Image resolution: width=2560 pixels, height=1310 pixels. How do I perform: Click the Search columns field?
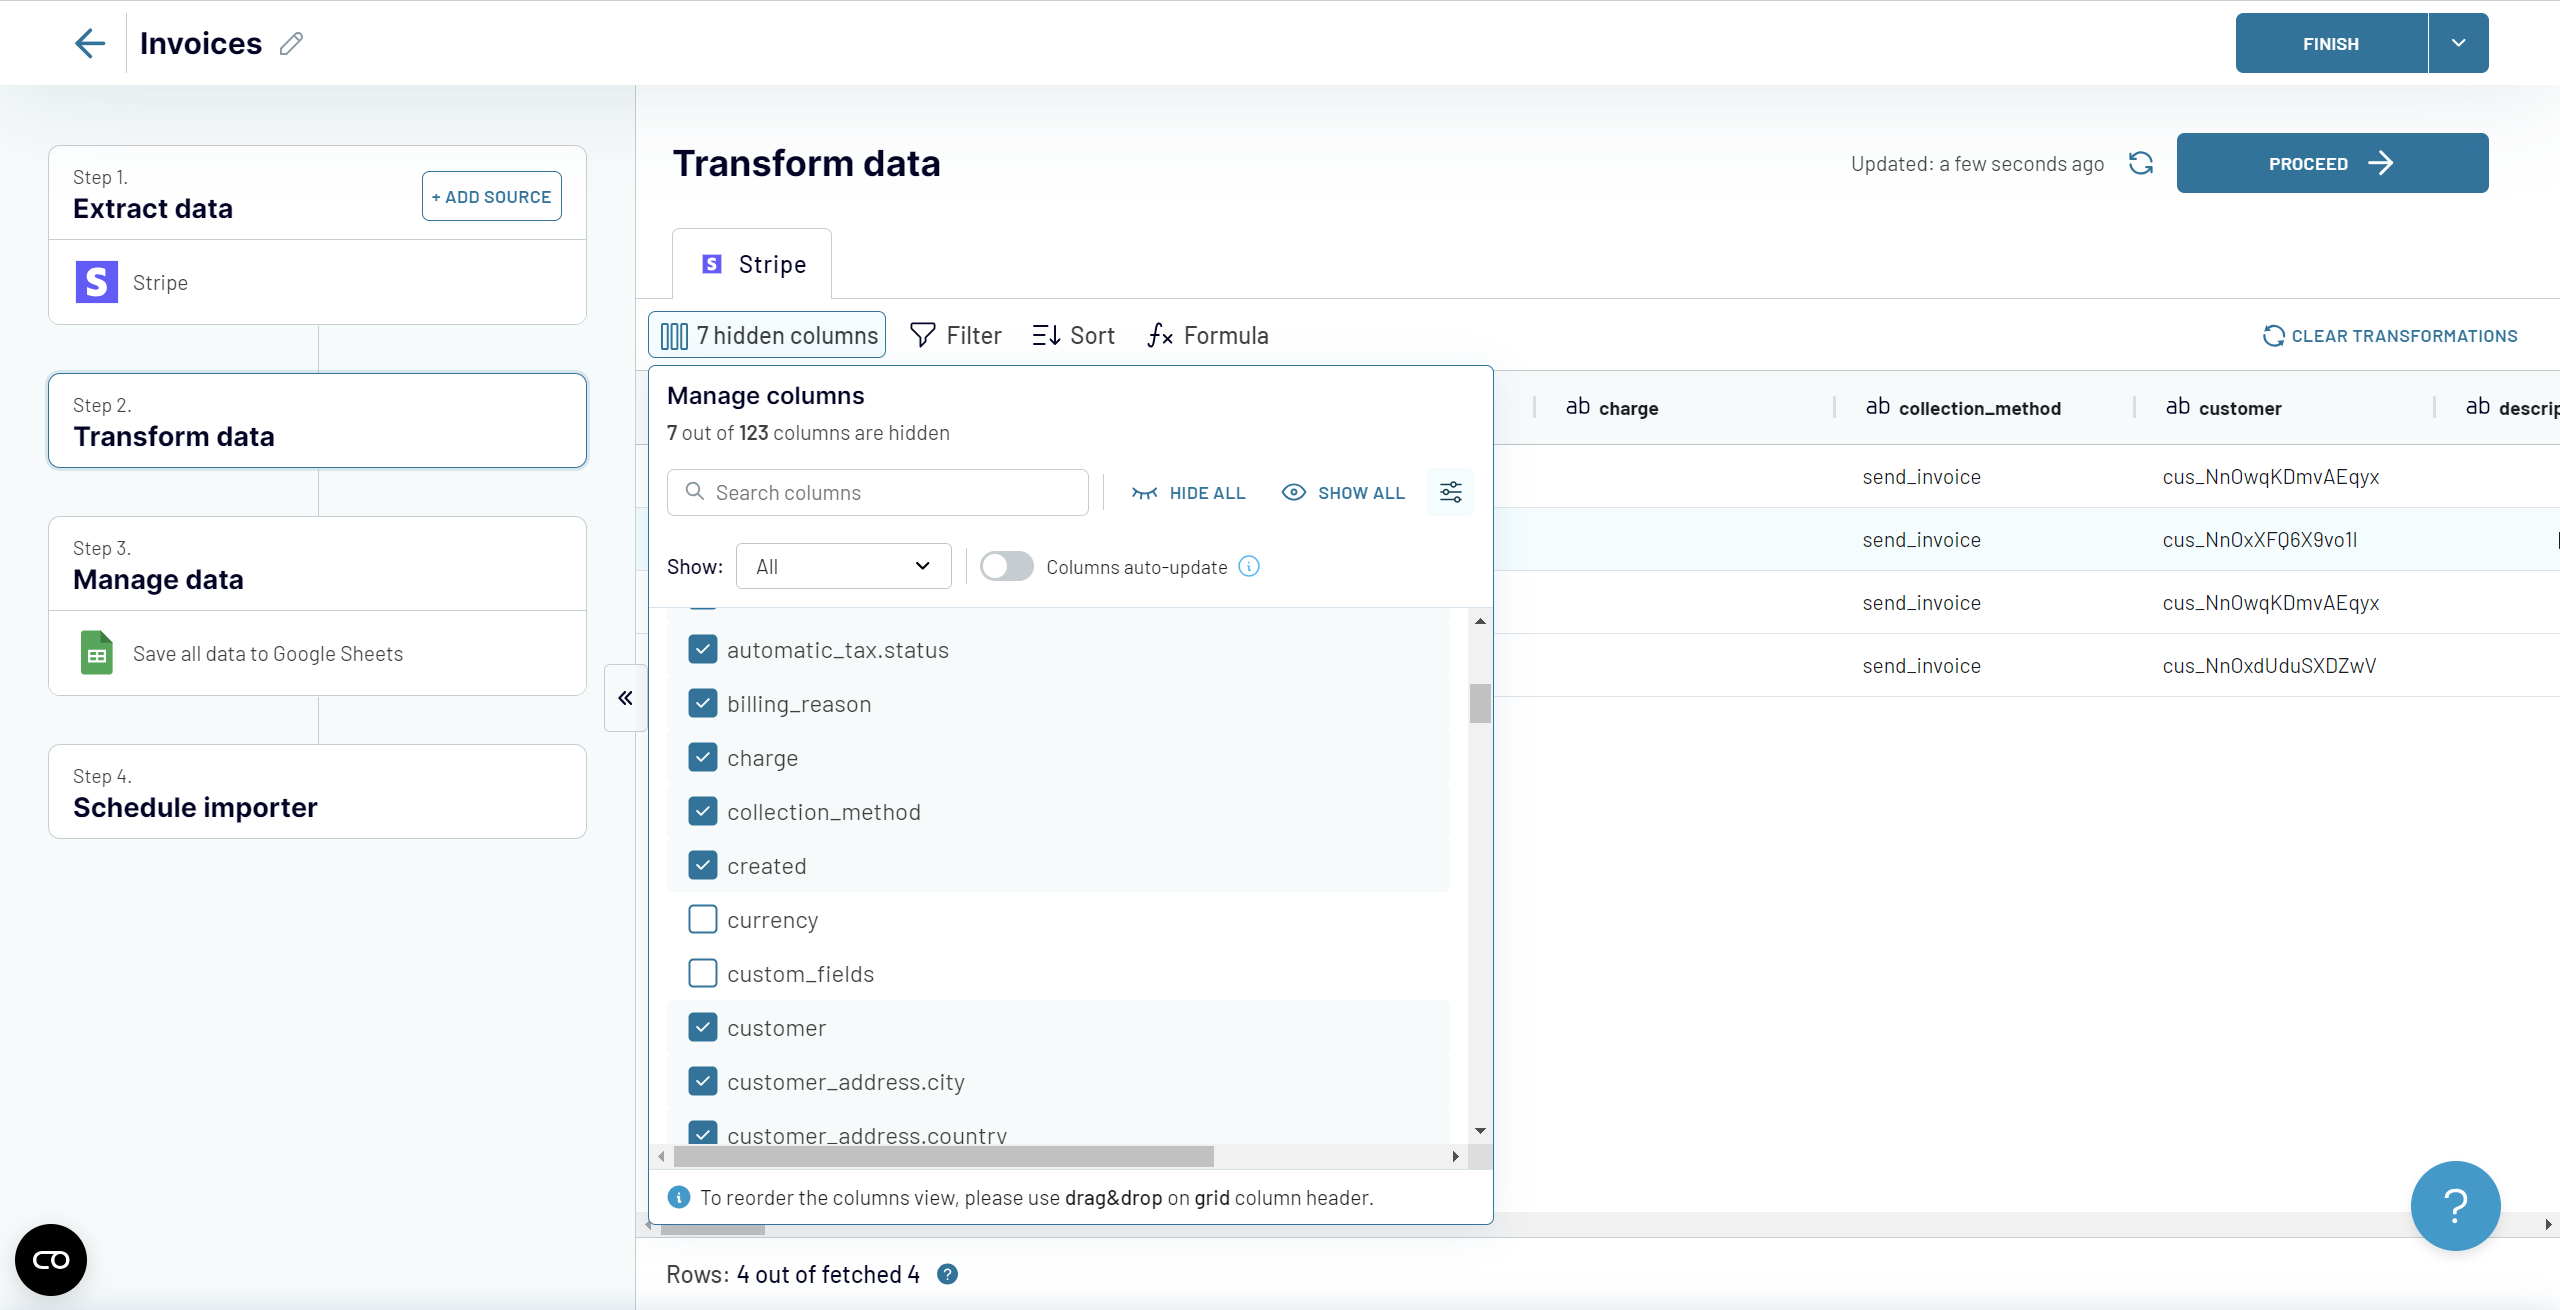click(x=877, y=492)
